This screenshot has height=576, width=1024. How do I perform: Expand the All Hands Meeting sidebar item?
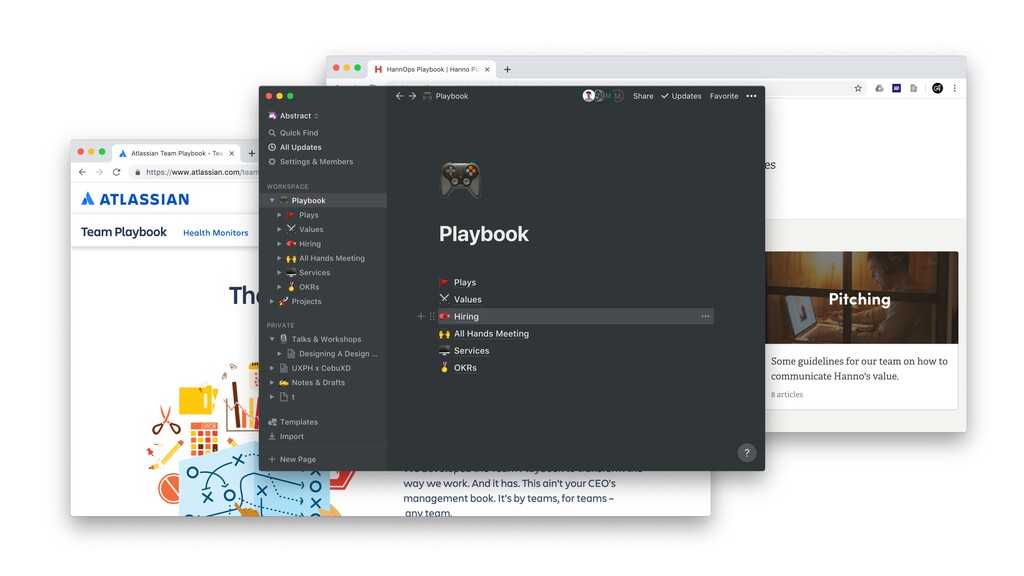[x=280, y=258]
